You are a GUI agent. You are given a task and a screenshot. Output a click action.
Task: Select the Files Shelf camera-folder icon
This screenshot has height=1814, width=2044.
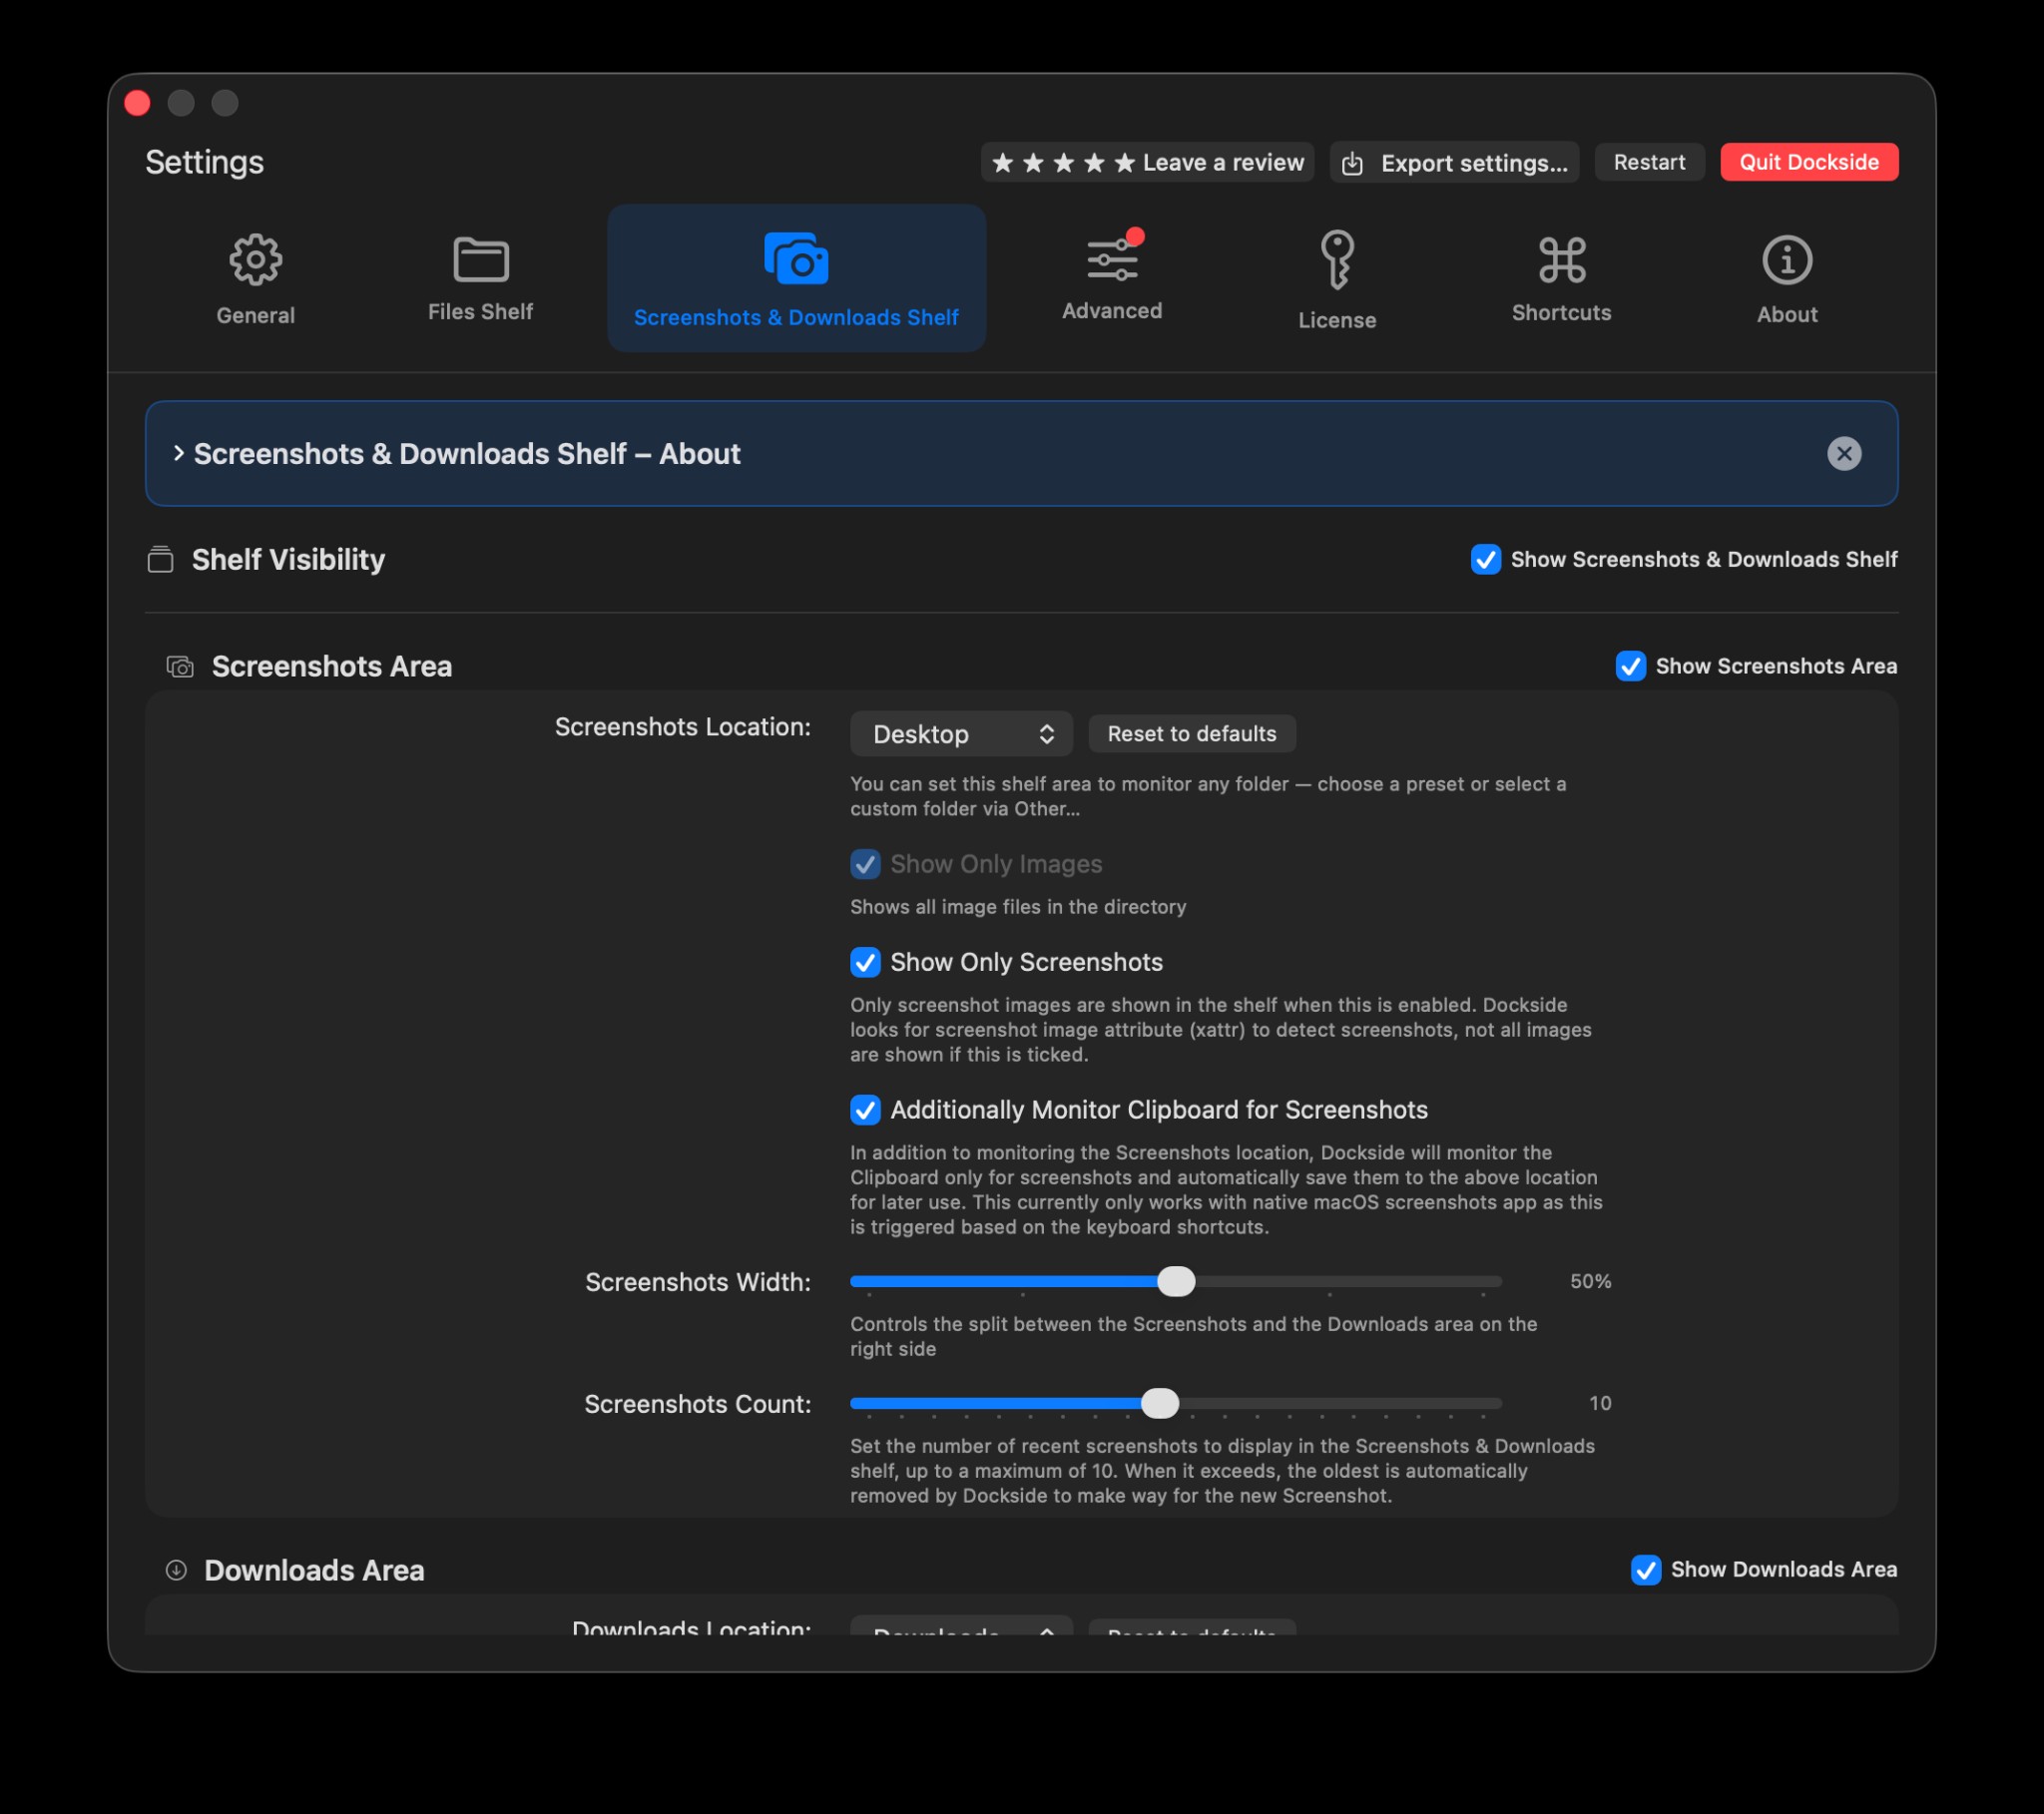479,260
